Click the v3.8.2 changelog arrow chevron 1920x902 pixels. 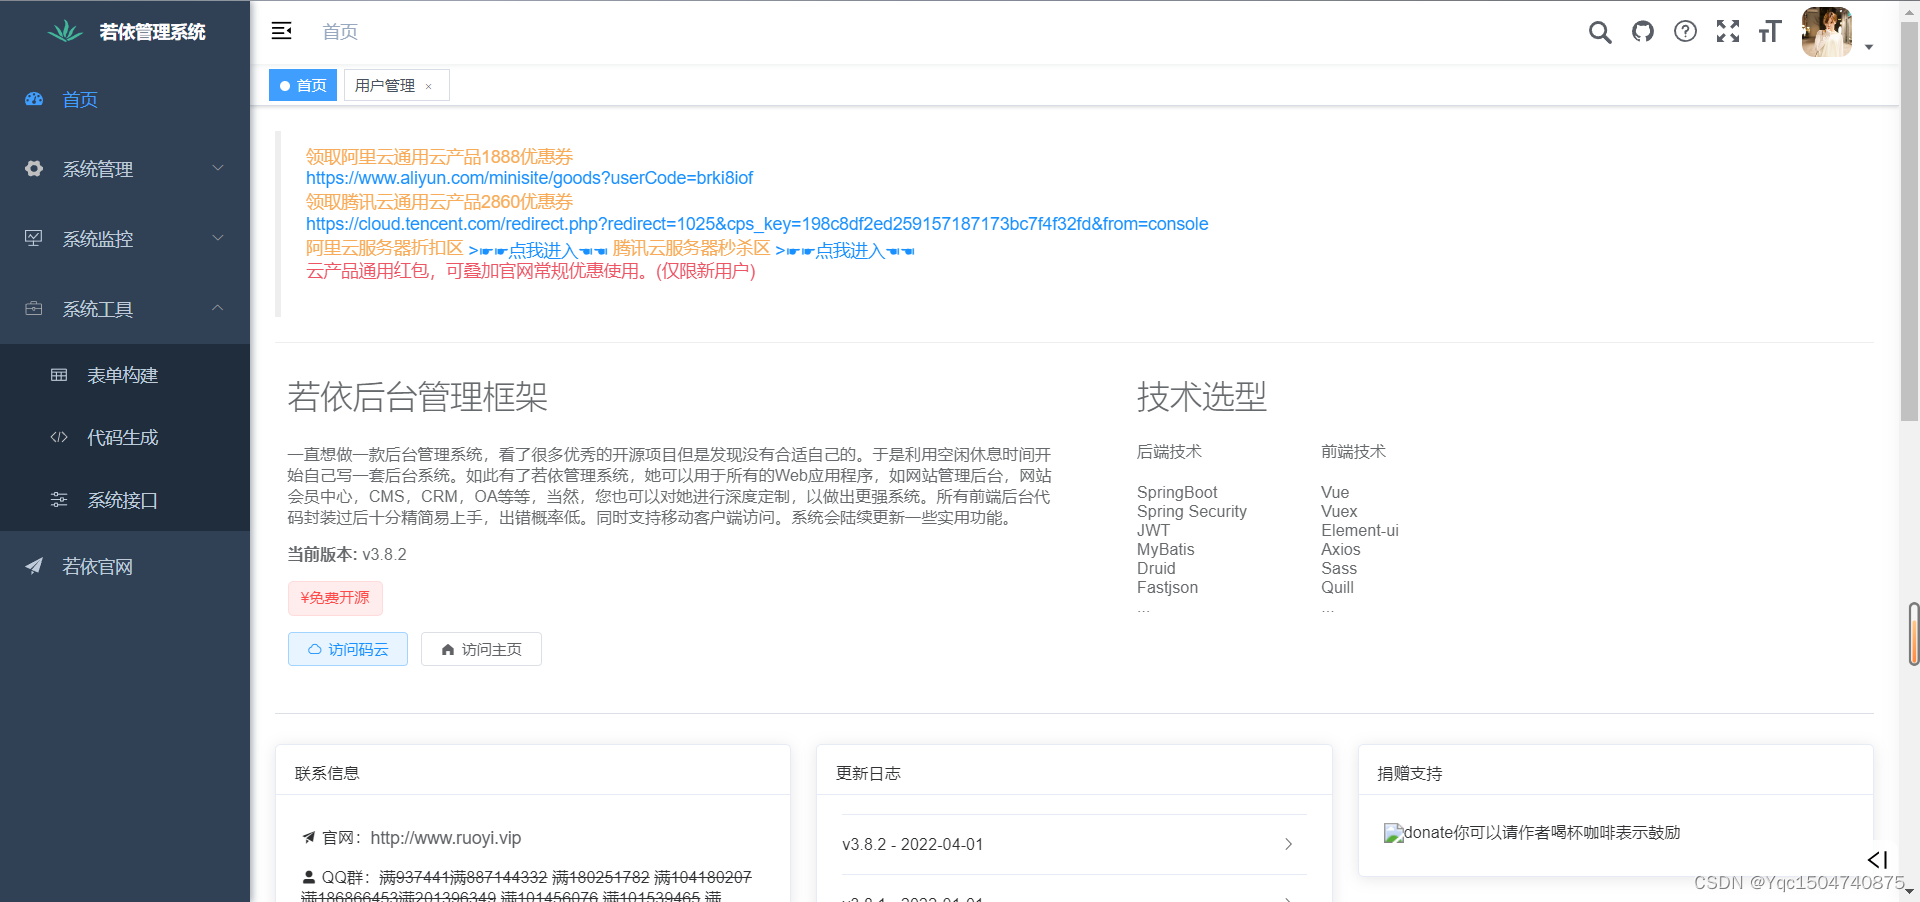[x=1288, y=844]
